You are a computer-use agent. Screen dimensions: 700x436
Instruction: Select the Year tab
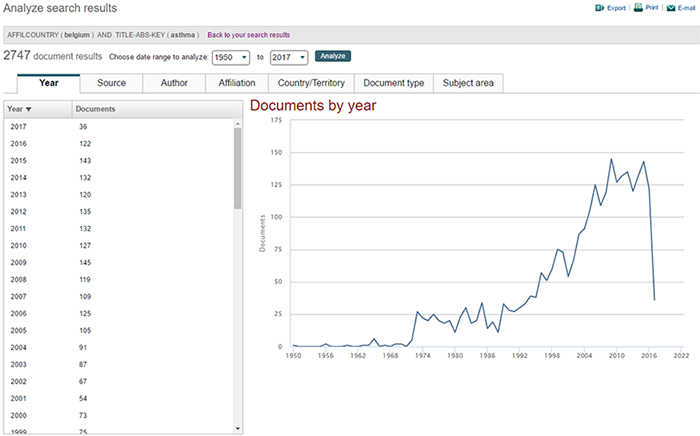(x=48, y=83)
